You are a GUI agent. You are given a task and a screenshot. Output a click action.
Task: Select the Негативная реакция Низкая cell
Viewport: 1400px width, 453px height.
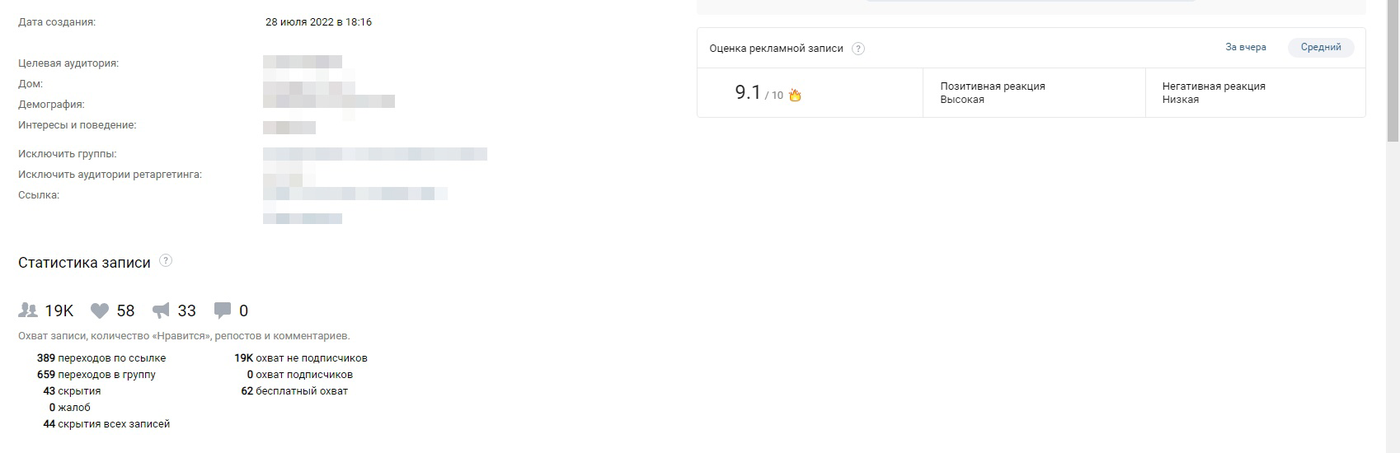pyautogui.click(x=1255, y=93)
